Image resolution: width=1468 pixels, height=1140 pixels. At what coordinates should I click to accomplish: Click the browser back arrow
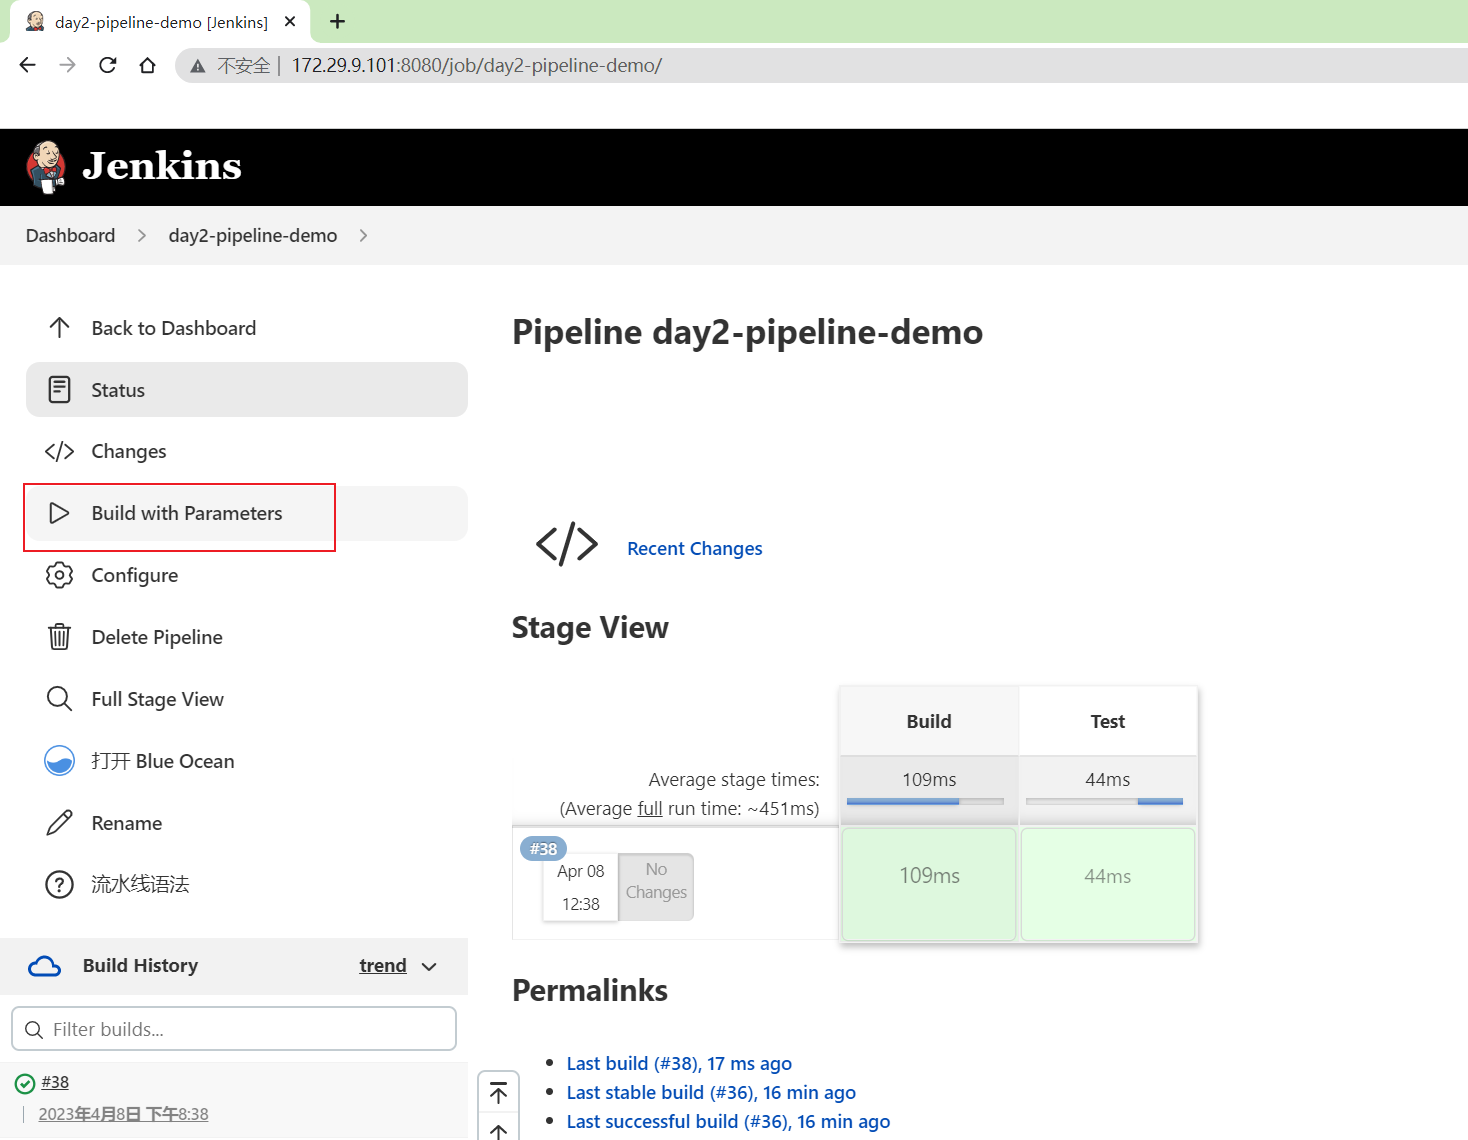point(28,65)
